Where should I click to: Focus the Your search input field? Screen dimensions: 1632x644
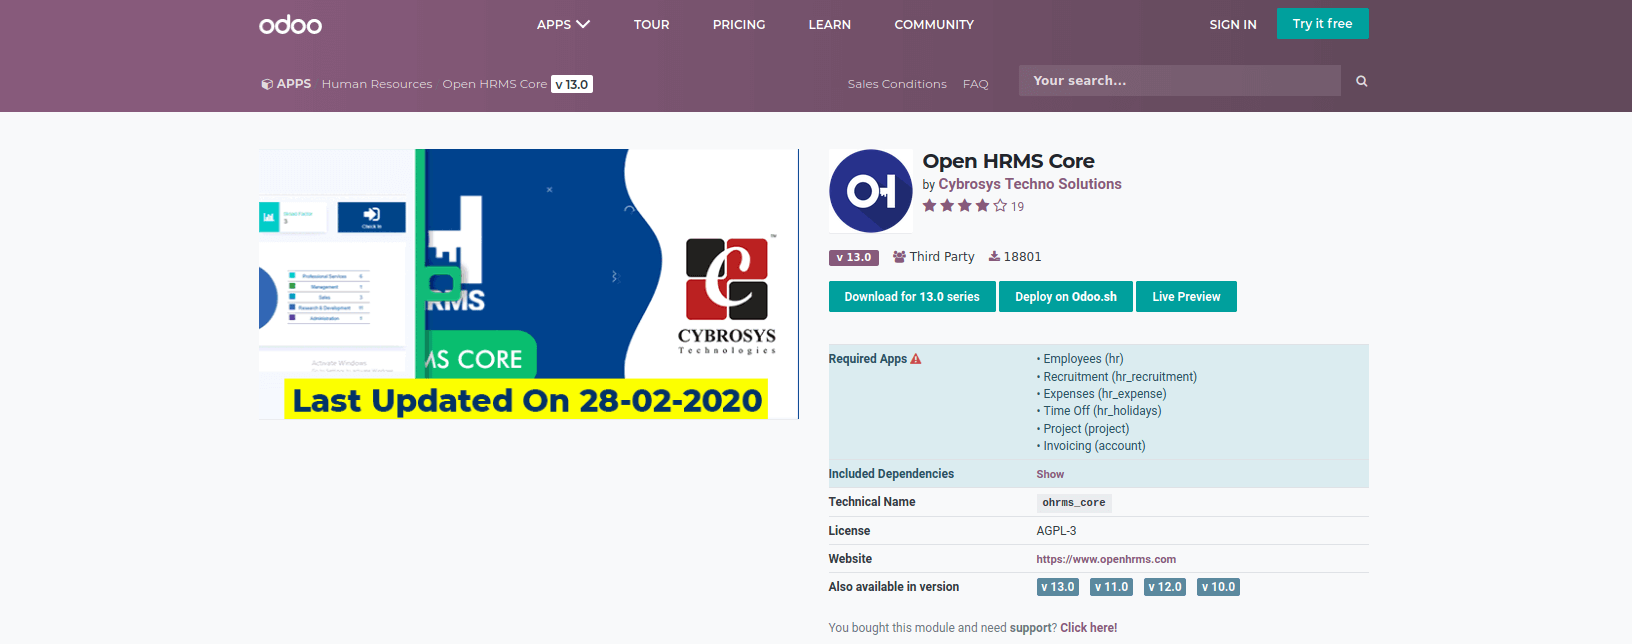[x=1180, y=81]
